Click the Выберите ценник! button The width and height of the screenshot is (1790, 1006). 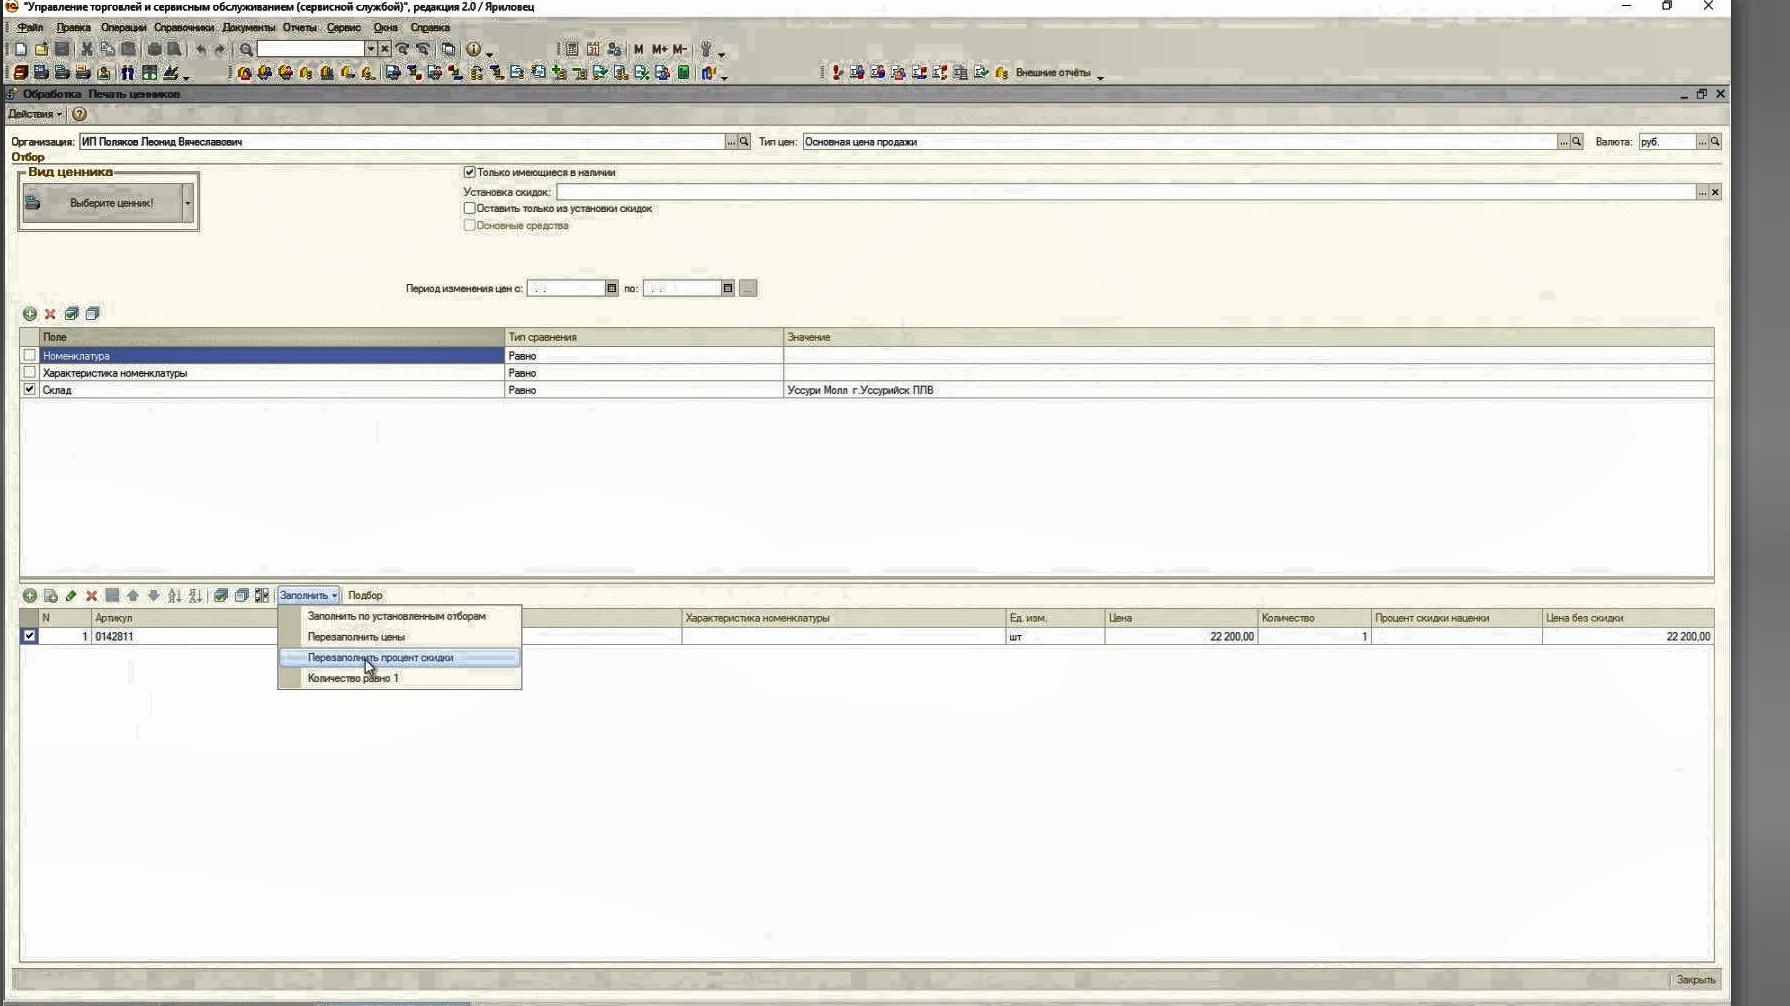[102, 203]
